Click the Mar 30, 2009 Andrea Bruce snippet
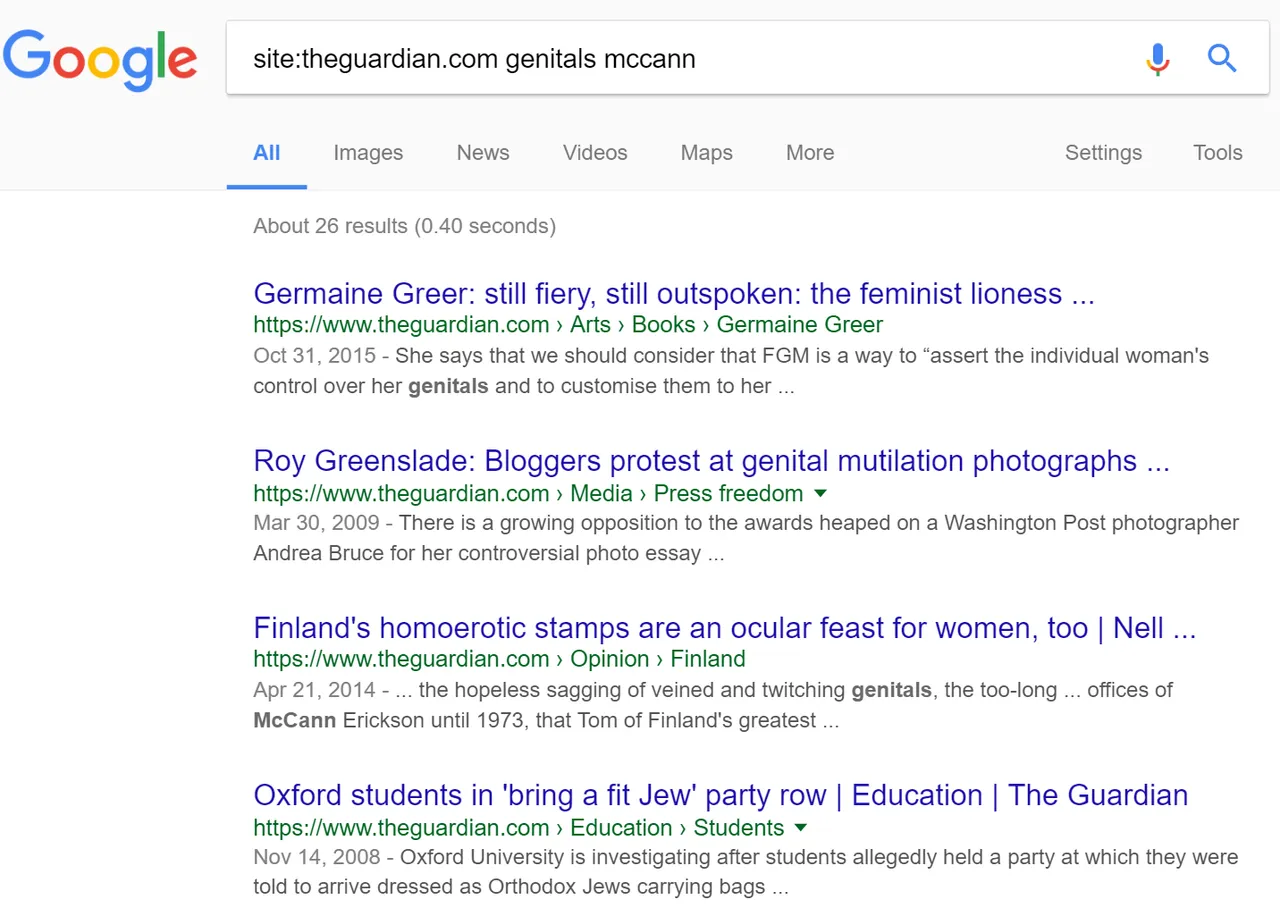The width and height of the screenshot is (1280, 915). click(746, 538)
